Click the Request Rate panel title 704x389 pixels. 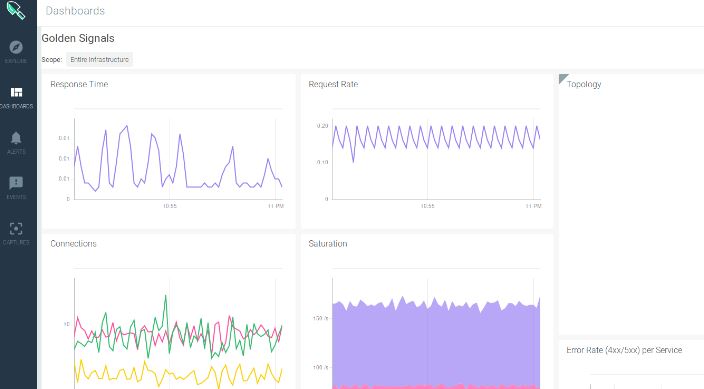[333, 84]
